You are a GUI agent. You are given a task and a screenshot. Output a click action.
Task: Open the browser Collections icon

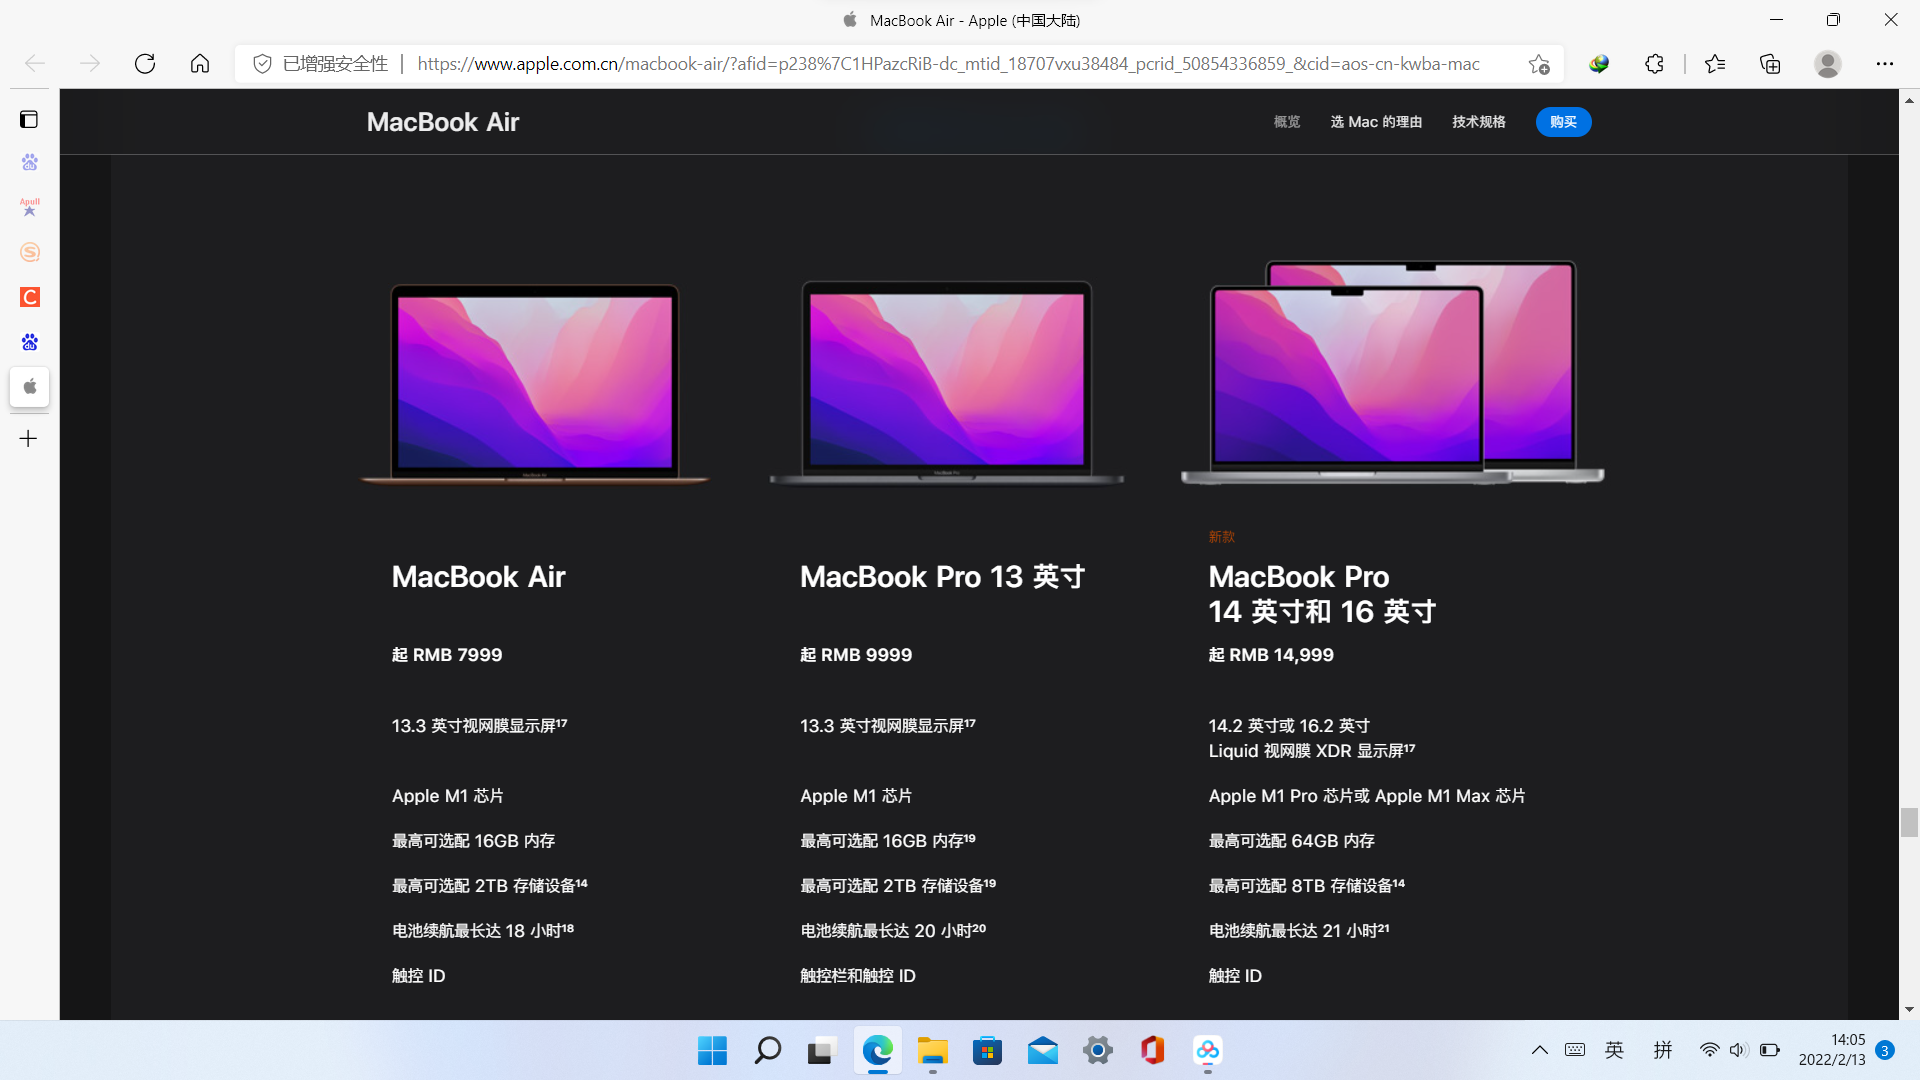click(x=1770, y=63)
